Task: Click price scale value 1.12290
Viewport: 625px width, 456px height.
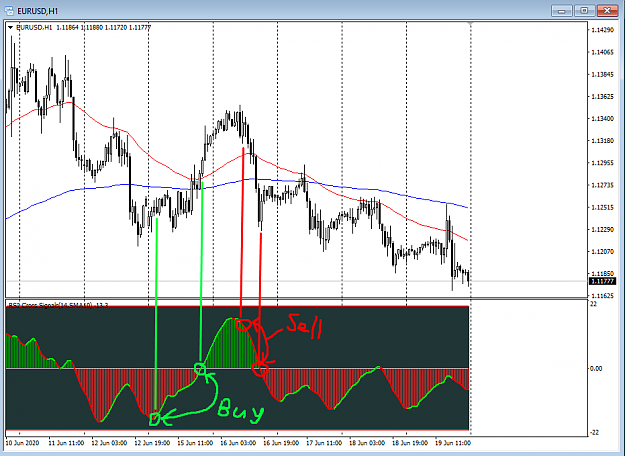Action: 603,230
